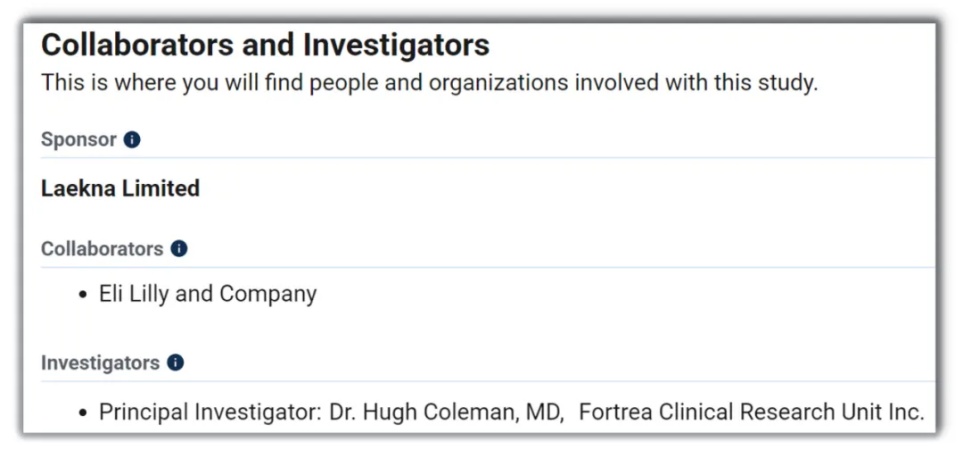Click the study involvement description sentence

click(x=429, y=83)
